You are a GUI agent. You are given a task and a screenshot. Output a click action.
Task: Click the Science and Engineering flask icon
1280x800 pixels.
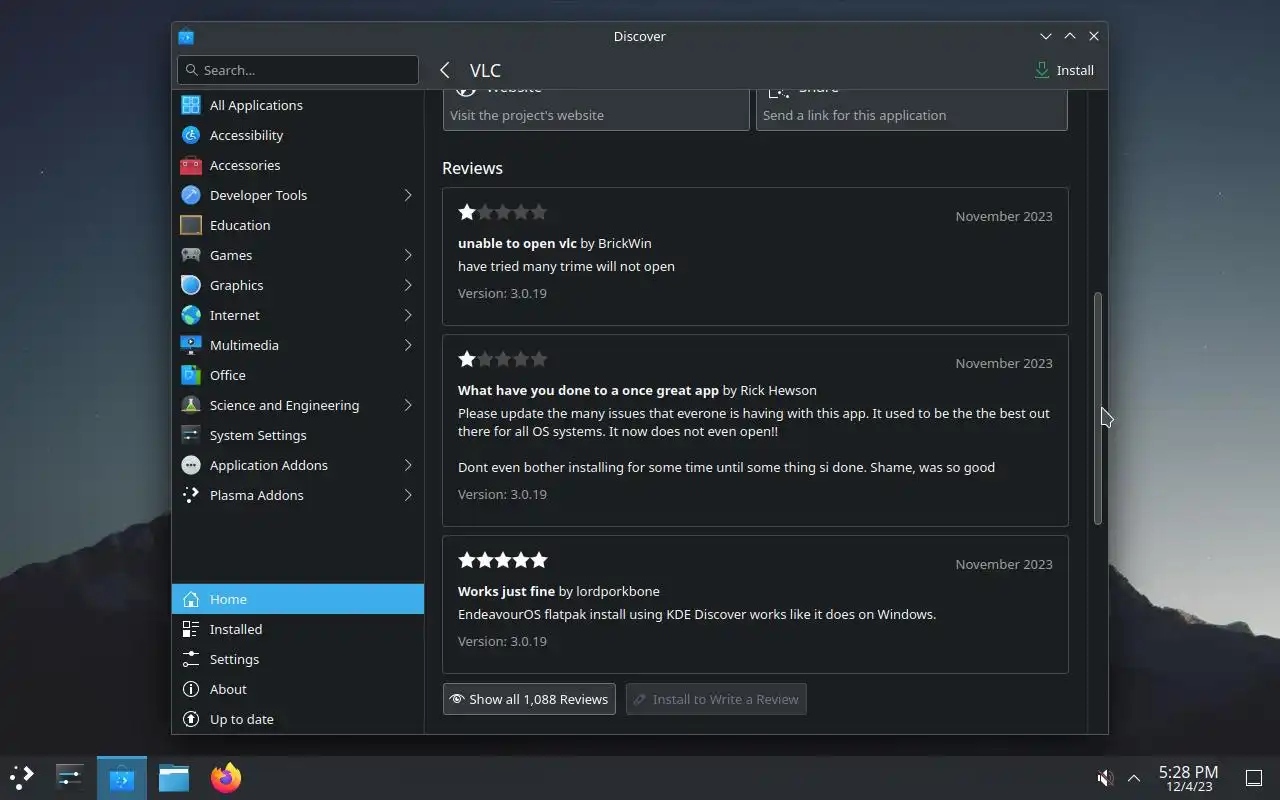(191, 405)
